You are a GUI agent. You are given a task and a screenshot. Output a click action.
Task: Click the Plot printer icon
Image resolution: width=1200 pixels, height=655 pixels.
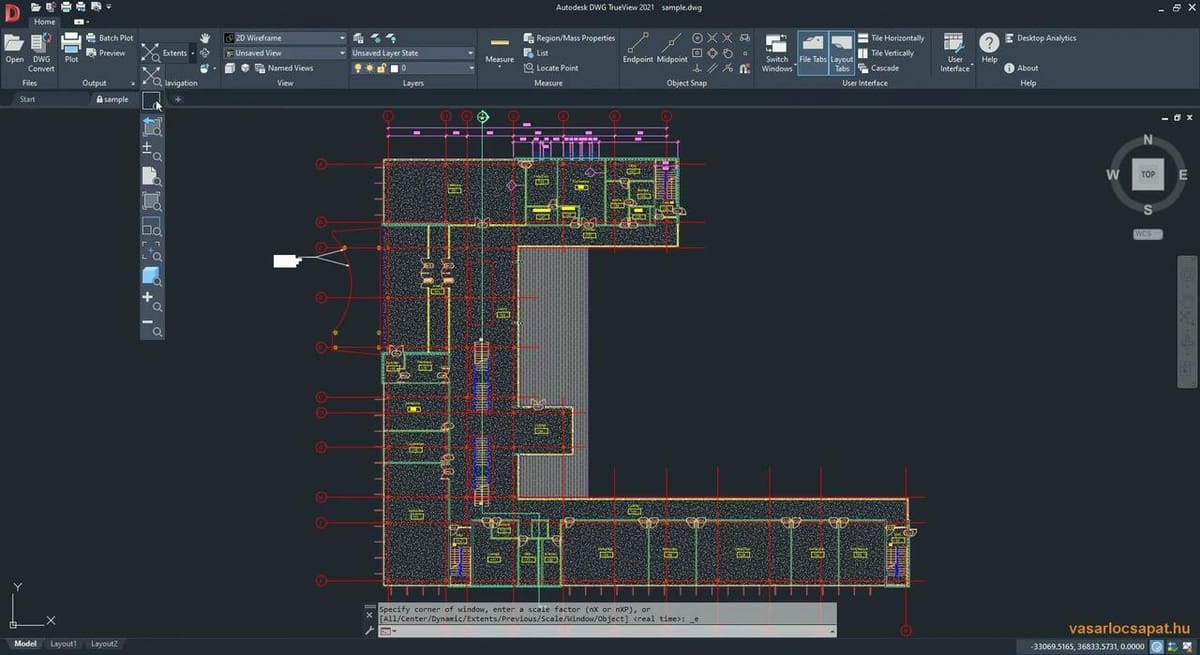71,44
